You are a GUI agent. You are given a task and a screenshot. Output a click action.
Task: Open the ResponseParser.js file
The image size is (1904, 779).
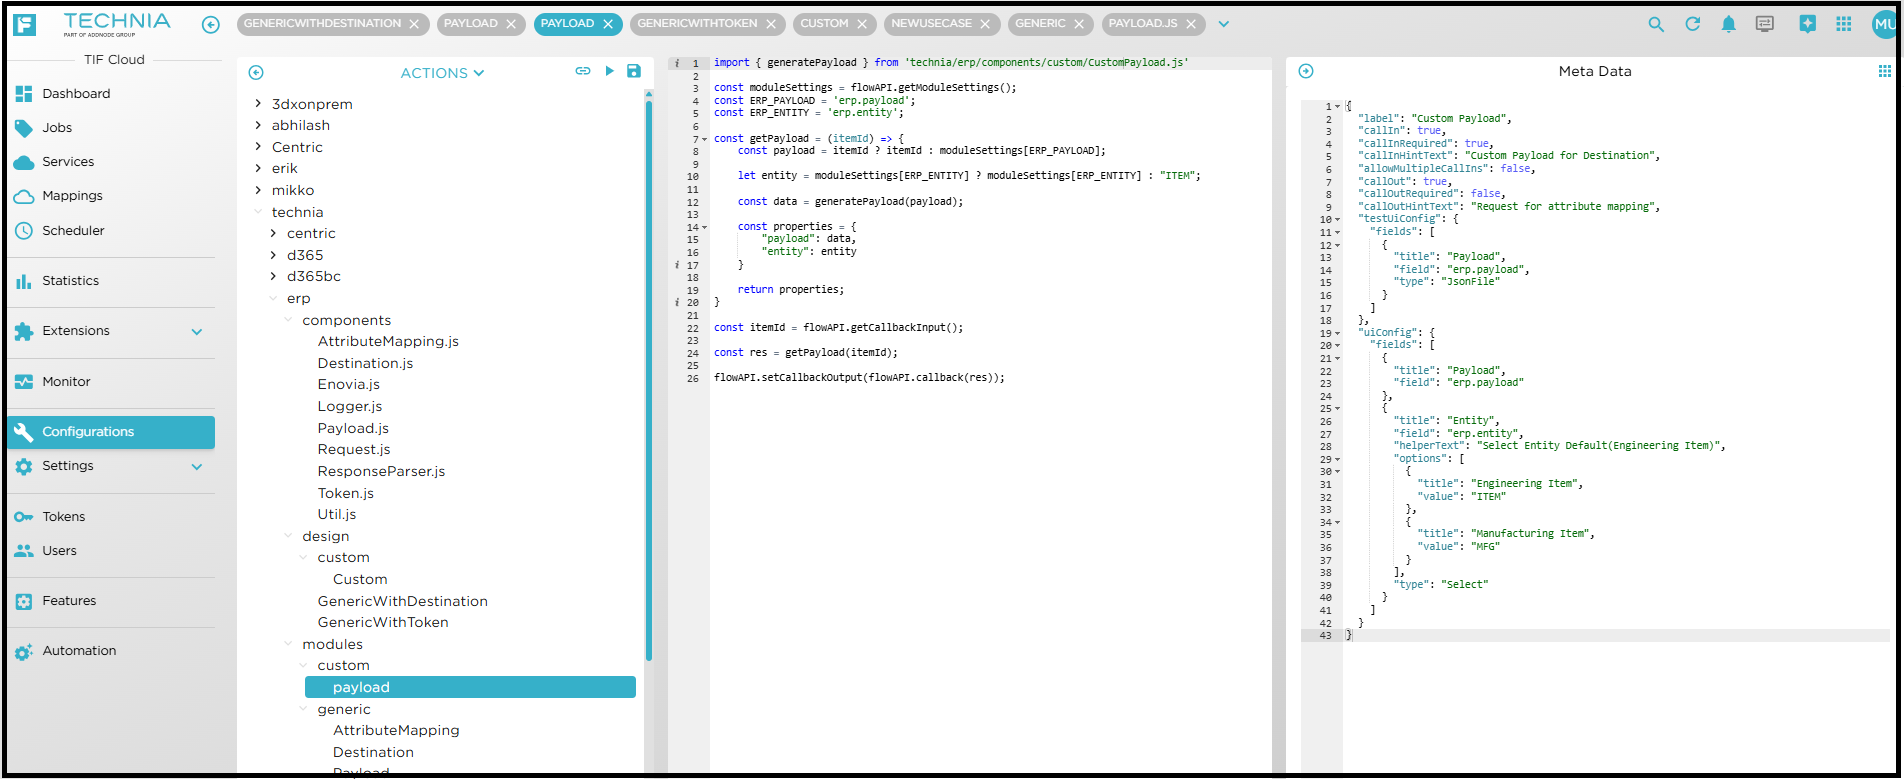coord(381,471)
